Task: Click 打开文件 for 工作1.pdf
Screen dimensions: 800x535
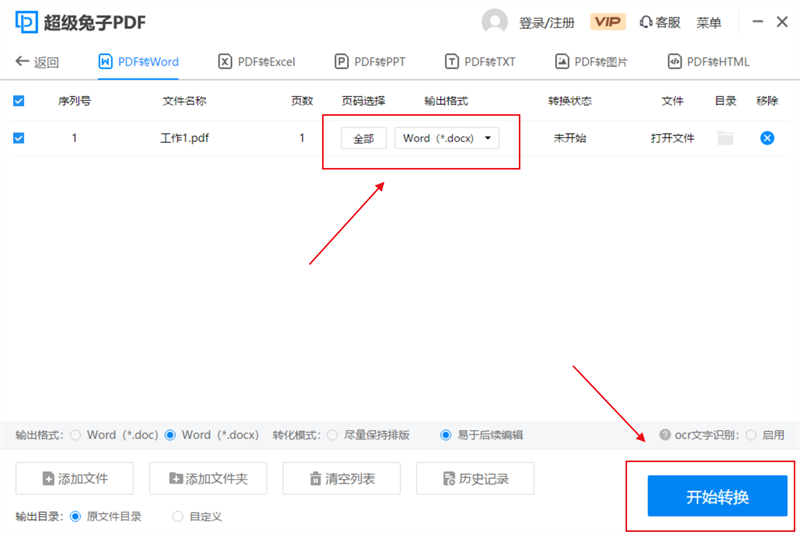Action: coord(672,138)
